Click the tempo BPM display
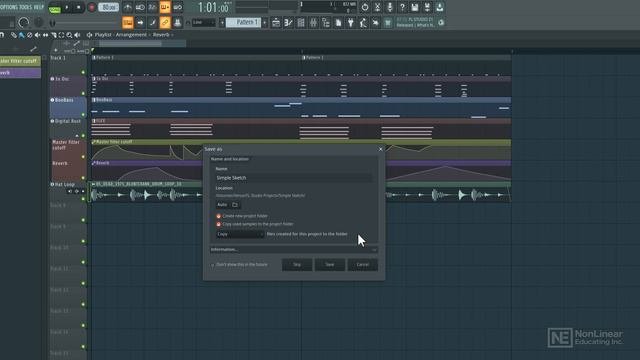The width and height of the screenshot is (640, 360). click(109, 7)
